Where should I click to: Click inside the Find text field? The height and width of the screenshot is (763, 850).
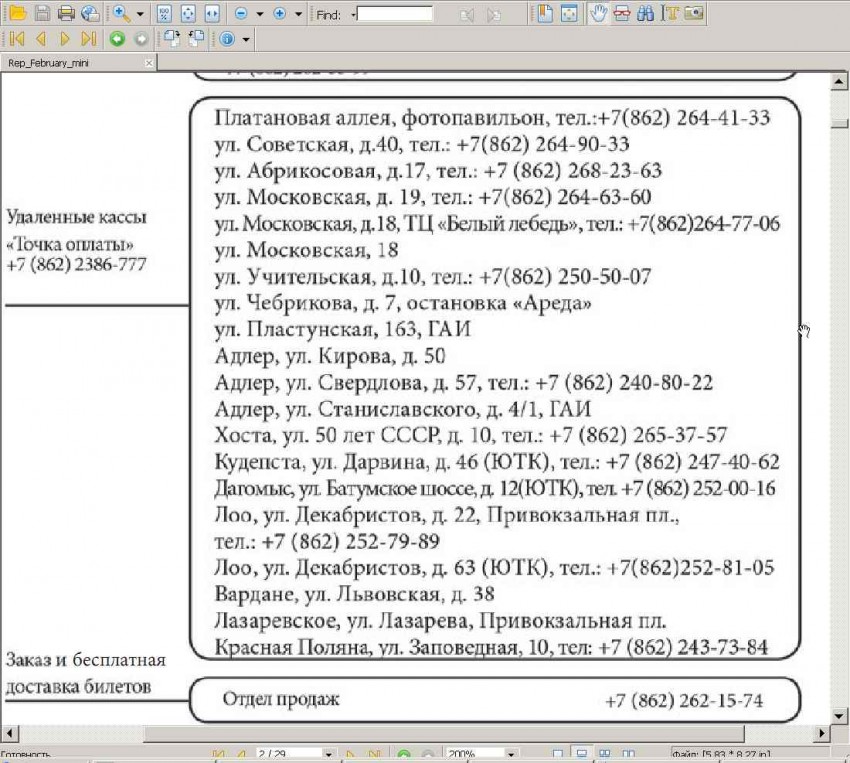tap(395, 14)
